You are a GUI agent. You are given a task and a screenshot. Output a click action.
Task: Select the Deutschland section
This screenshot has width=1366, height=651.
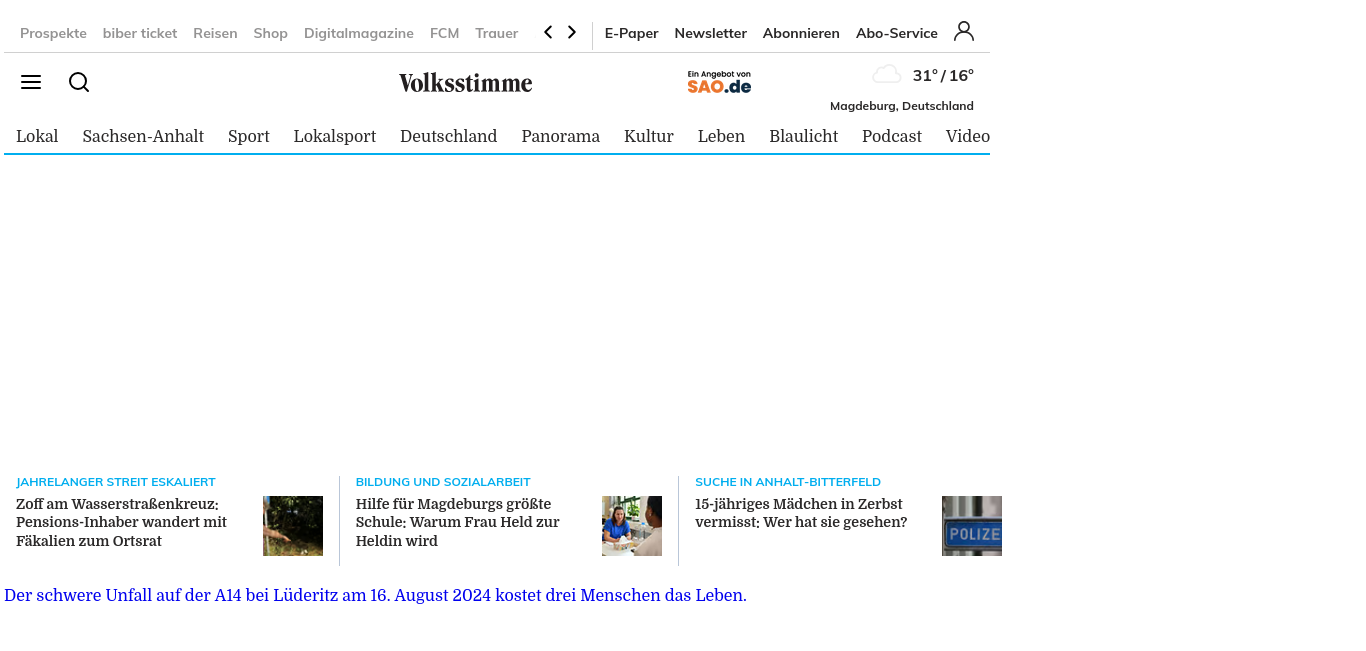click(449, 136)
